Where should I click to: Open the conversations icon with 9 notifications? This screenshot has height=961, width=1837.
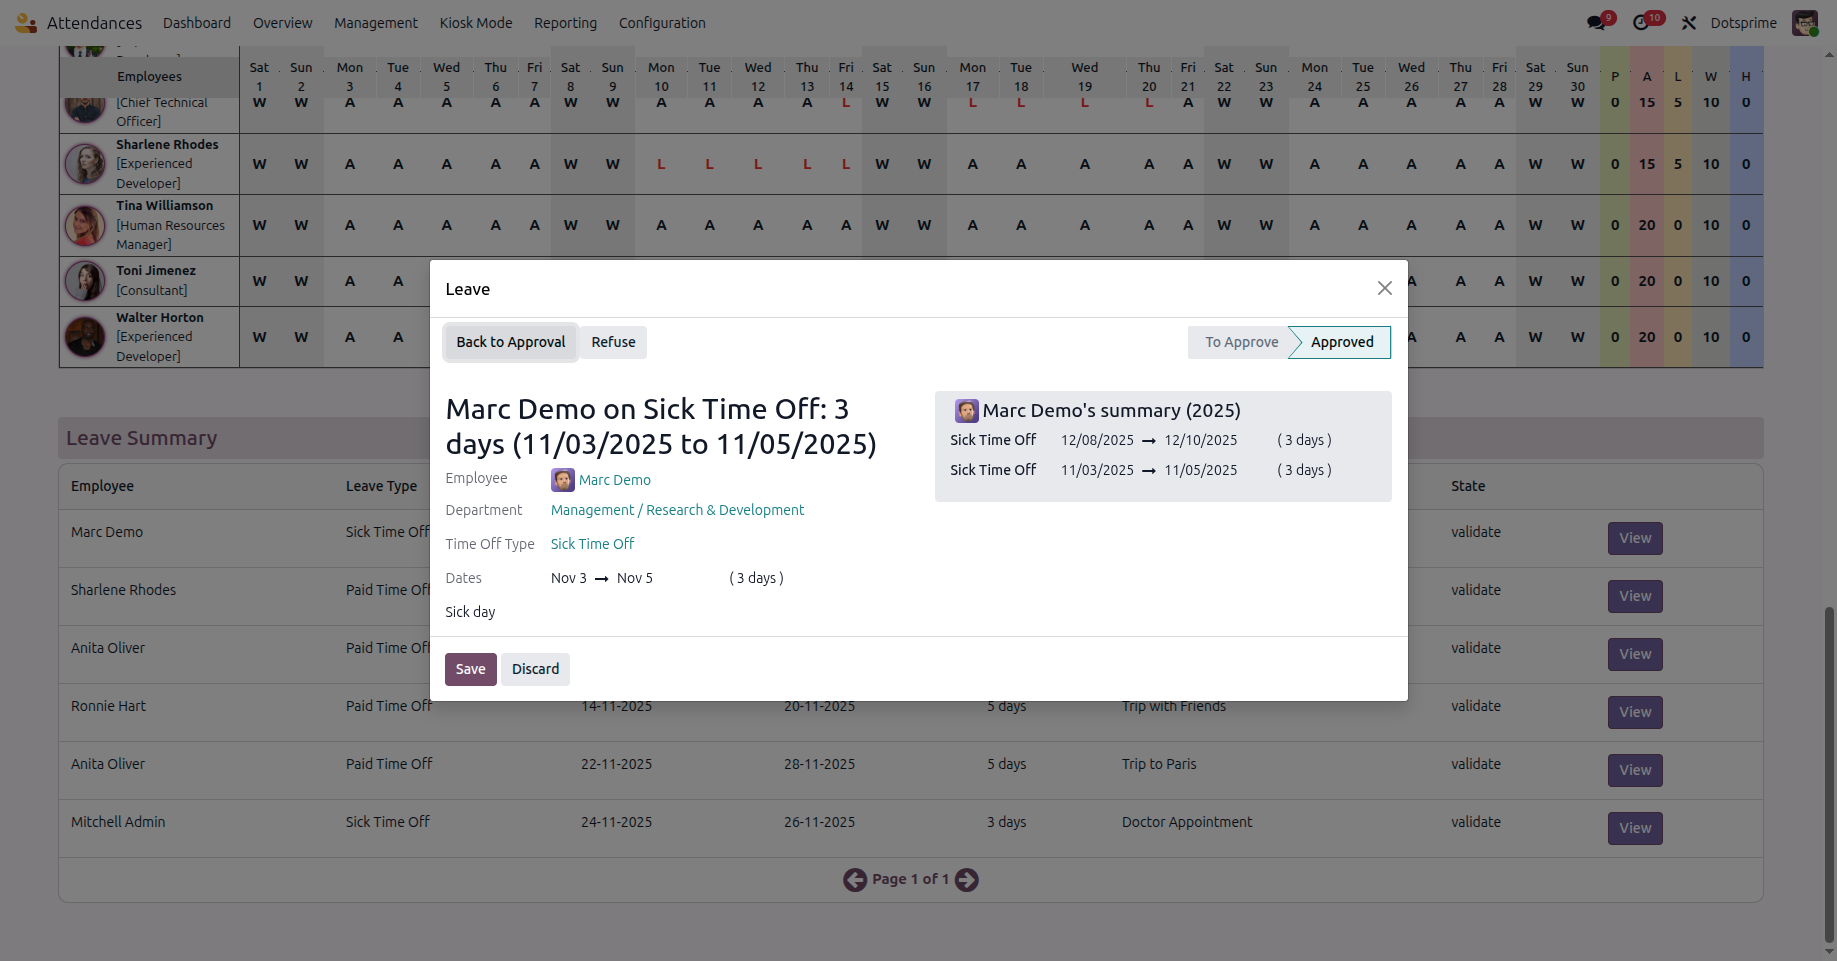[x=1594, y=22]
